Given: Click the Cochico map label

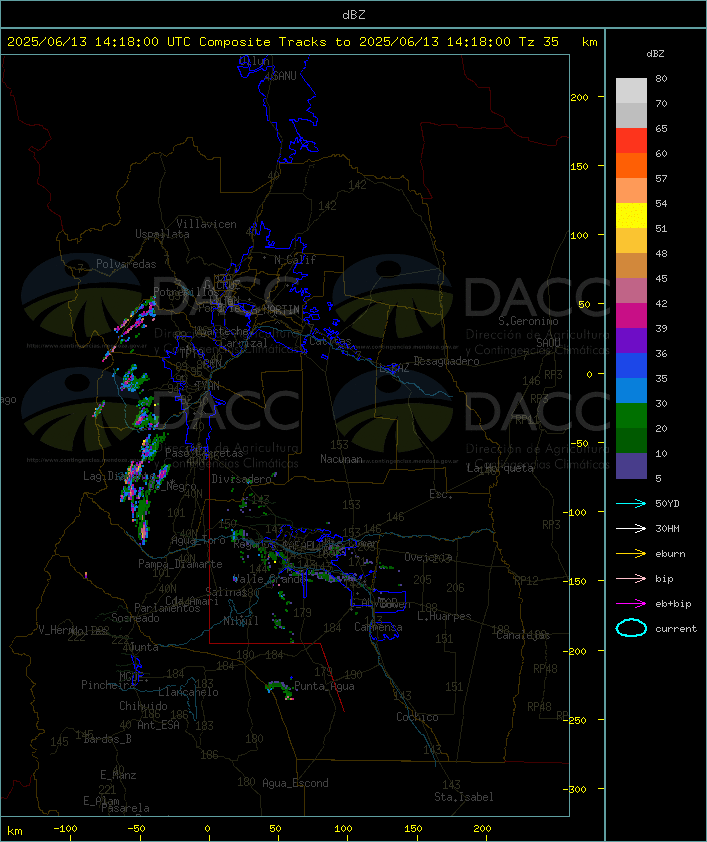Looking at the screenshot, I should [417, 717].
